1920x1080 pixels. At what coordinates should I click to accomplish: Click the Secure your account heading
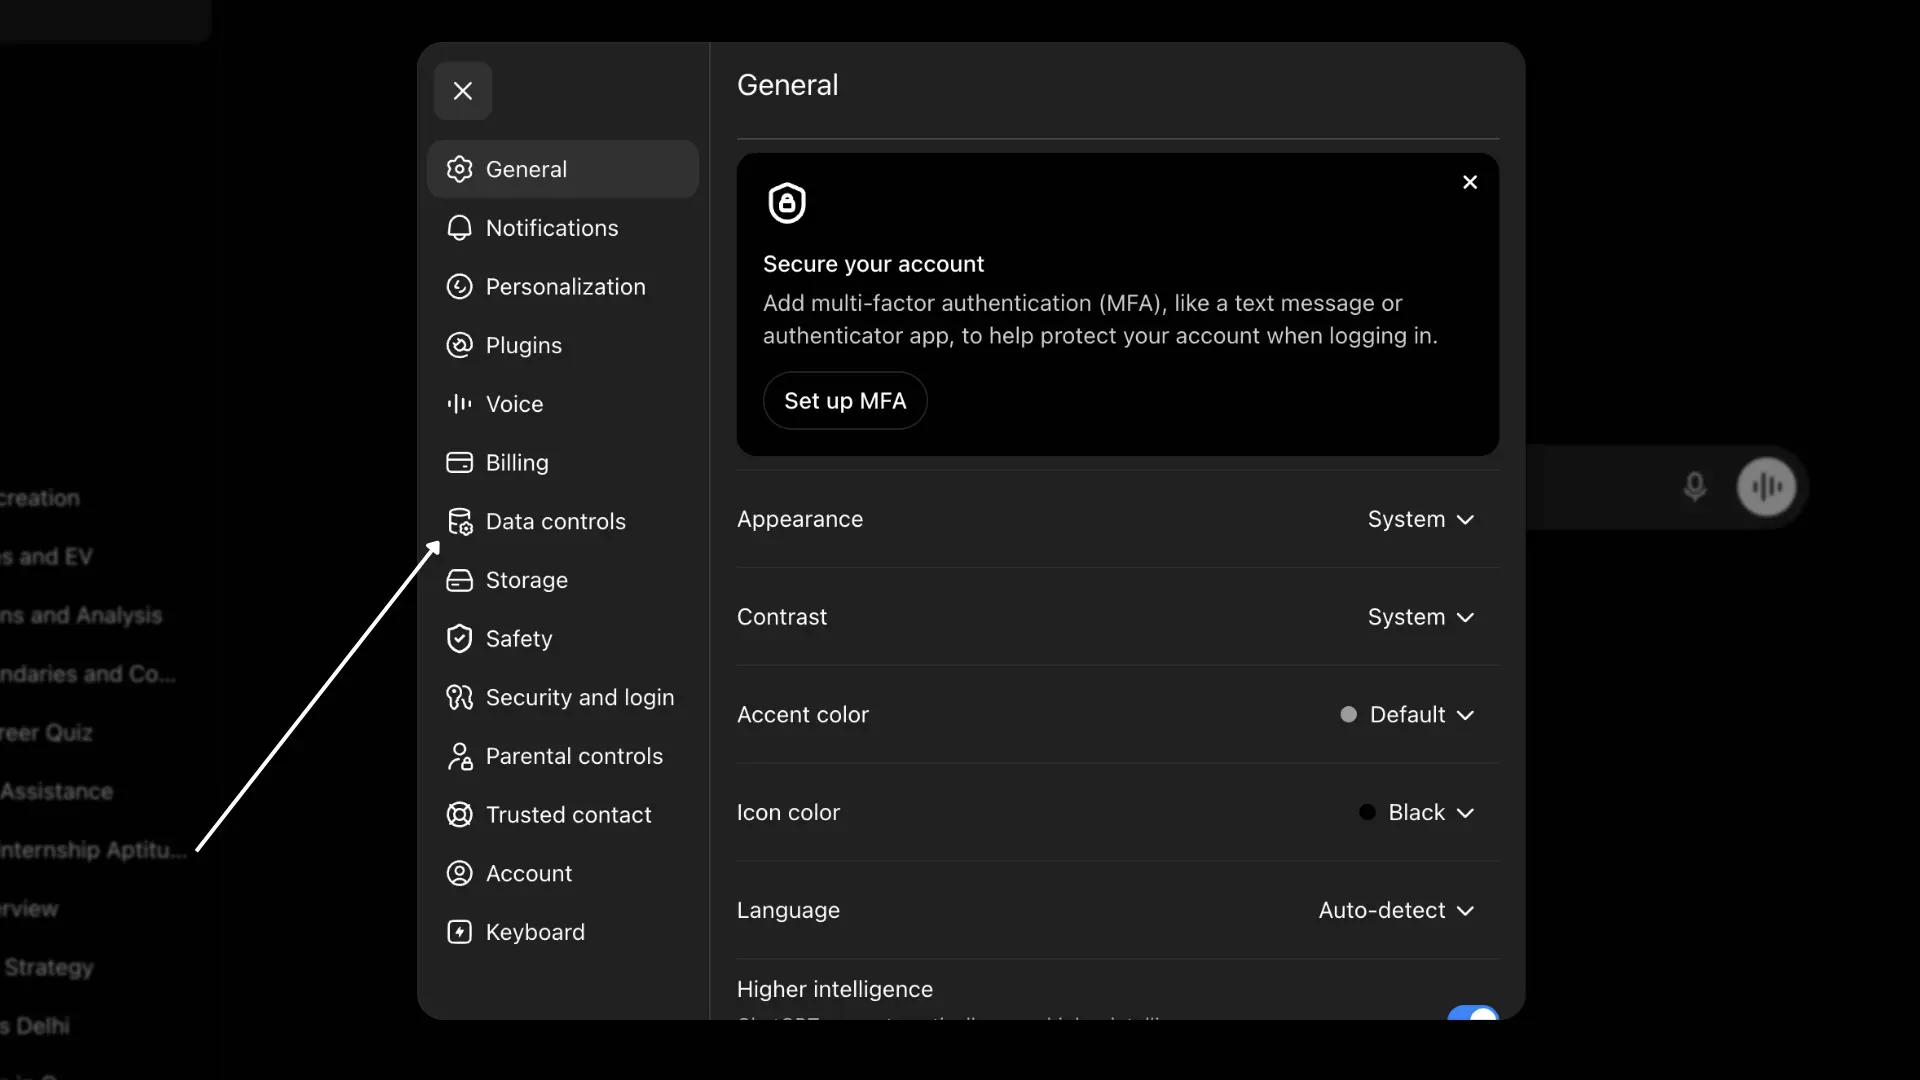[873, 264]
